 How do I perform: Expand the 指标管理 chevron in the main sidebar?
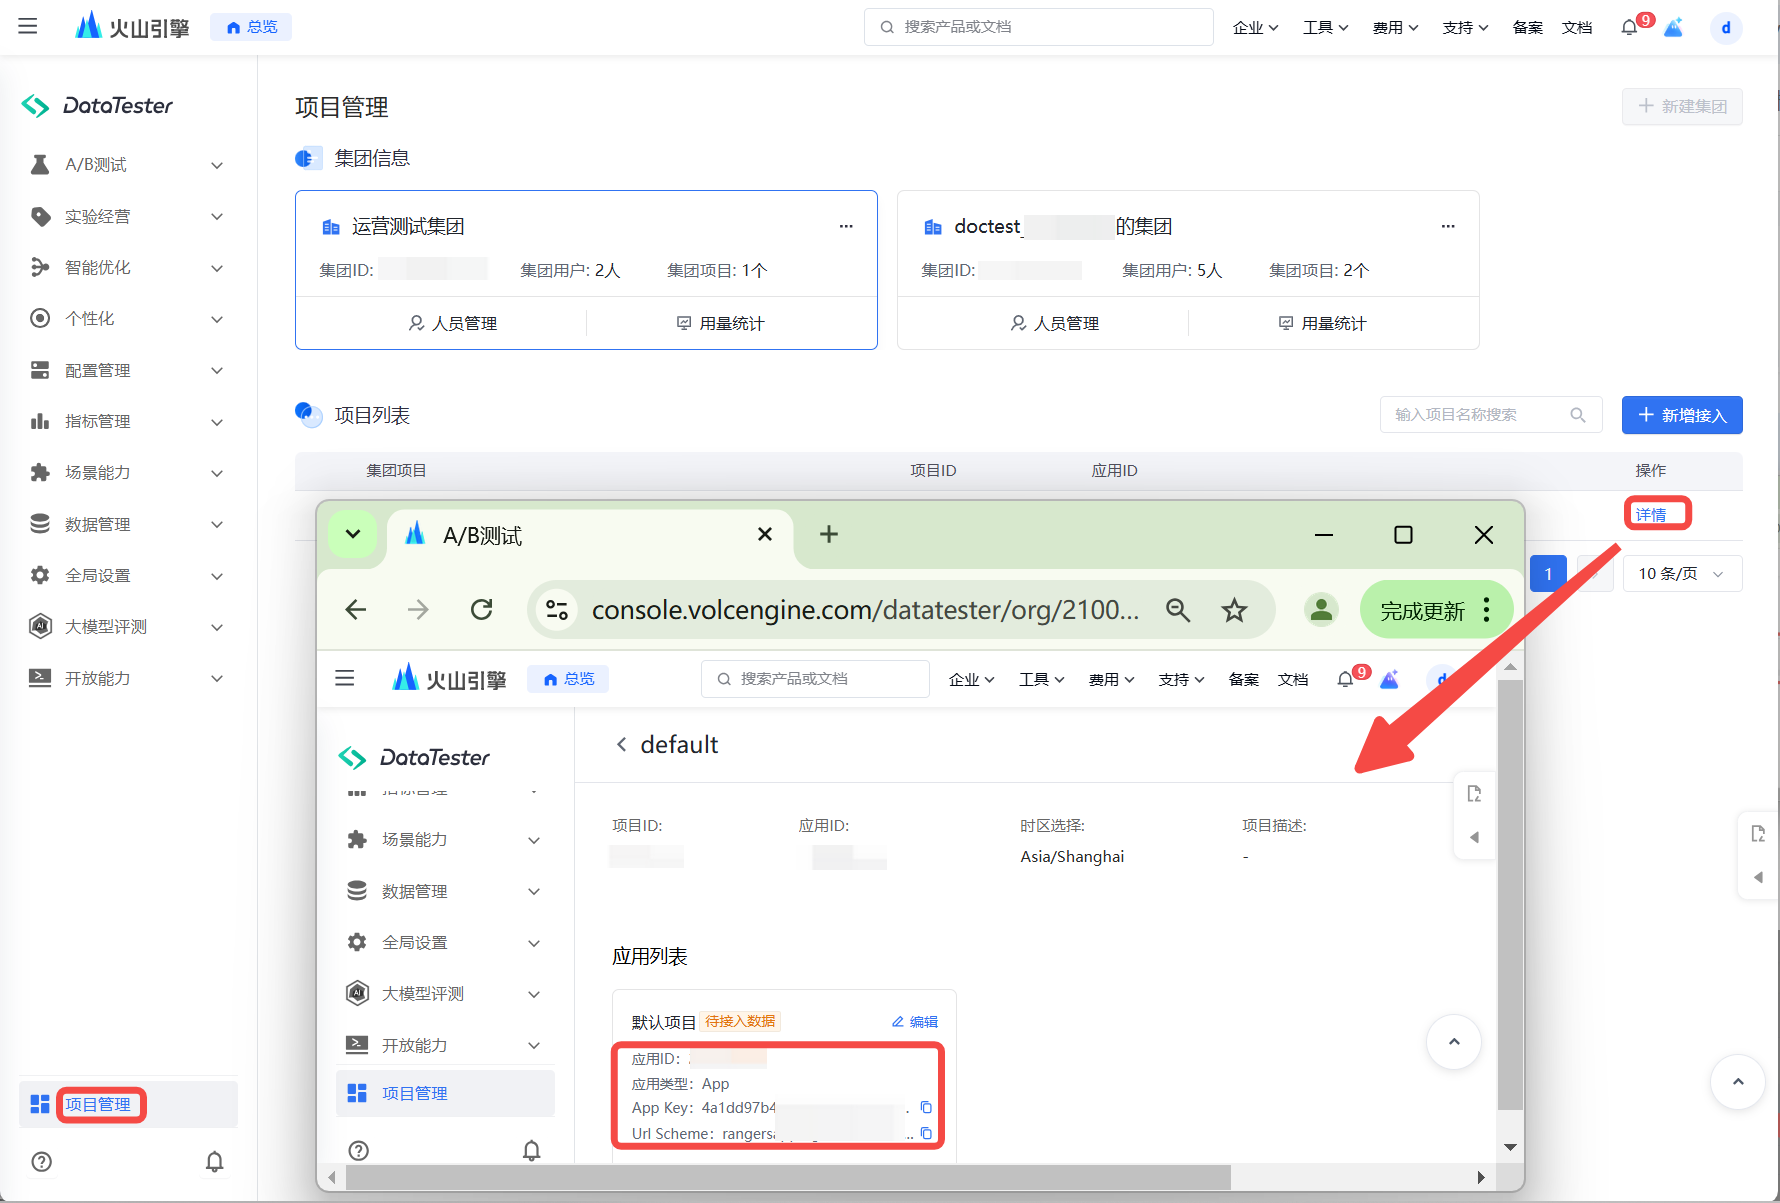click(217, 422)
